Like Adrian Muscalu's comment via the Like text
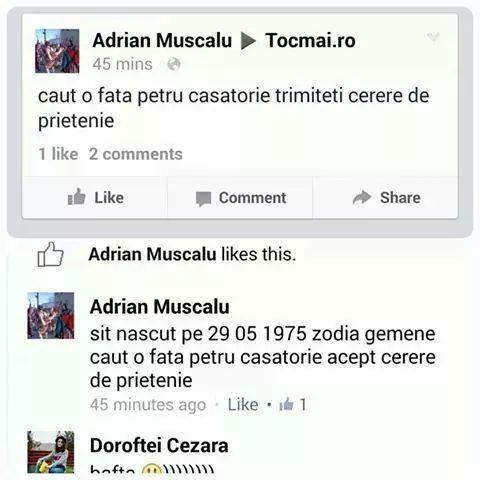 click(243, 405)
